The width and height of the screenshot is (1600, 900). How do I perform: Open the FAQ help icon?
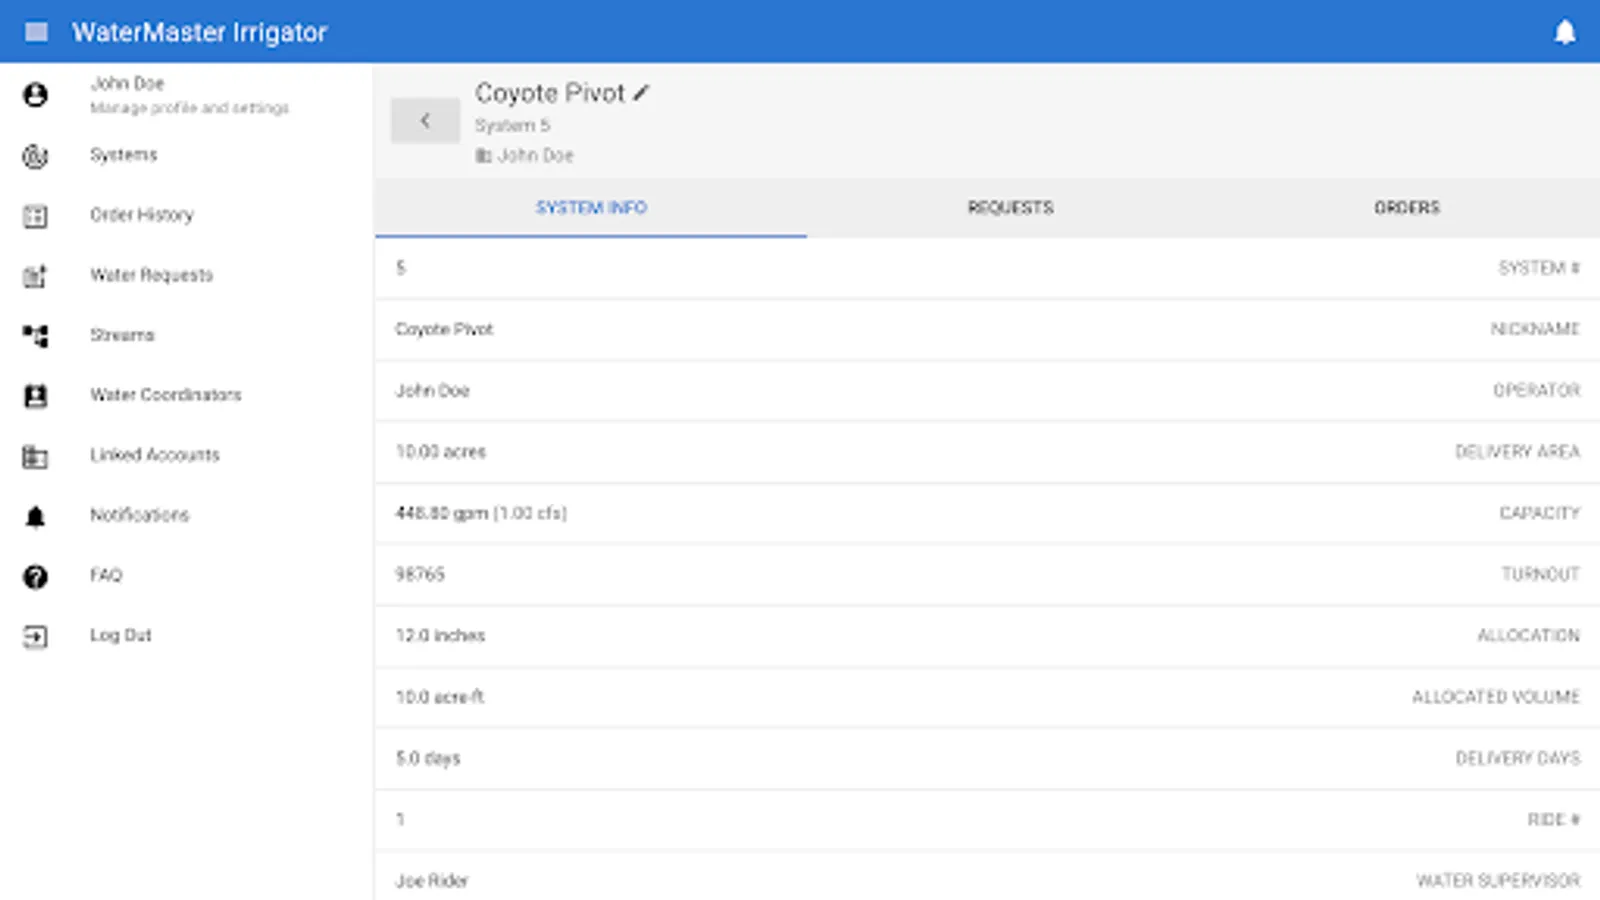36,575
